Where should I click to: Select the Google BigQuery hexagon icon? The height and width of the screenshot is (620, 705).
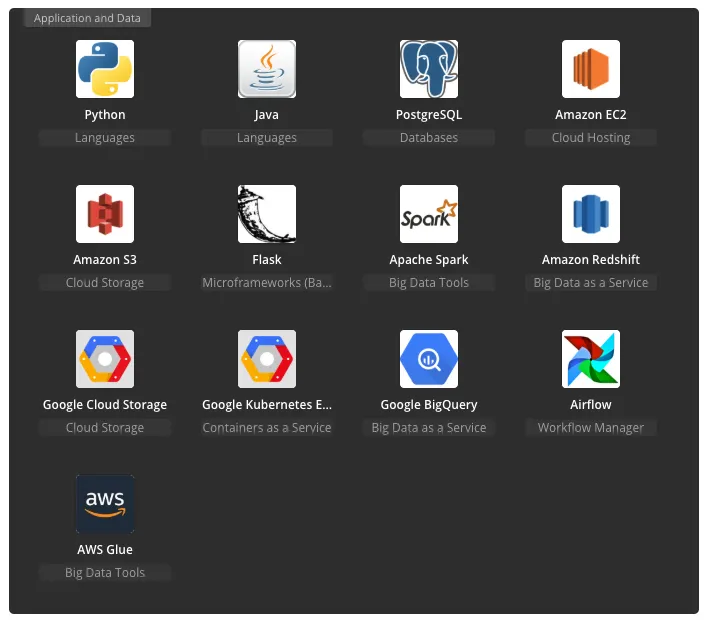click(x=429, y=359)
